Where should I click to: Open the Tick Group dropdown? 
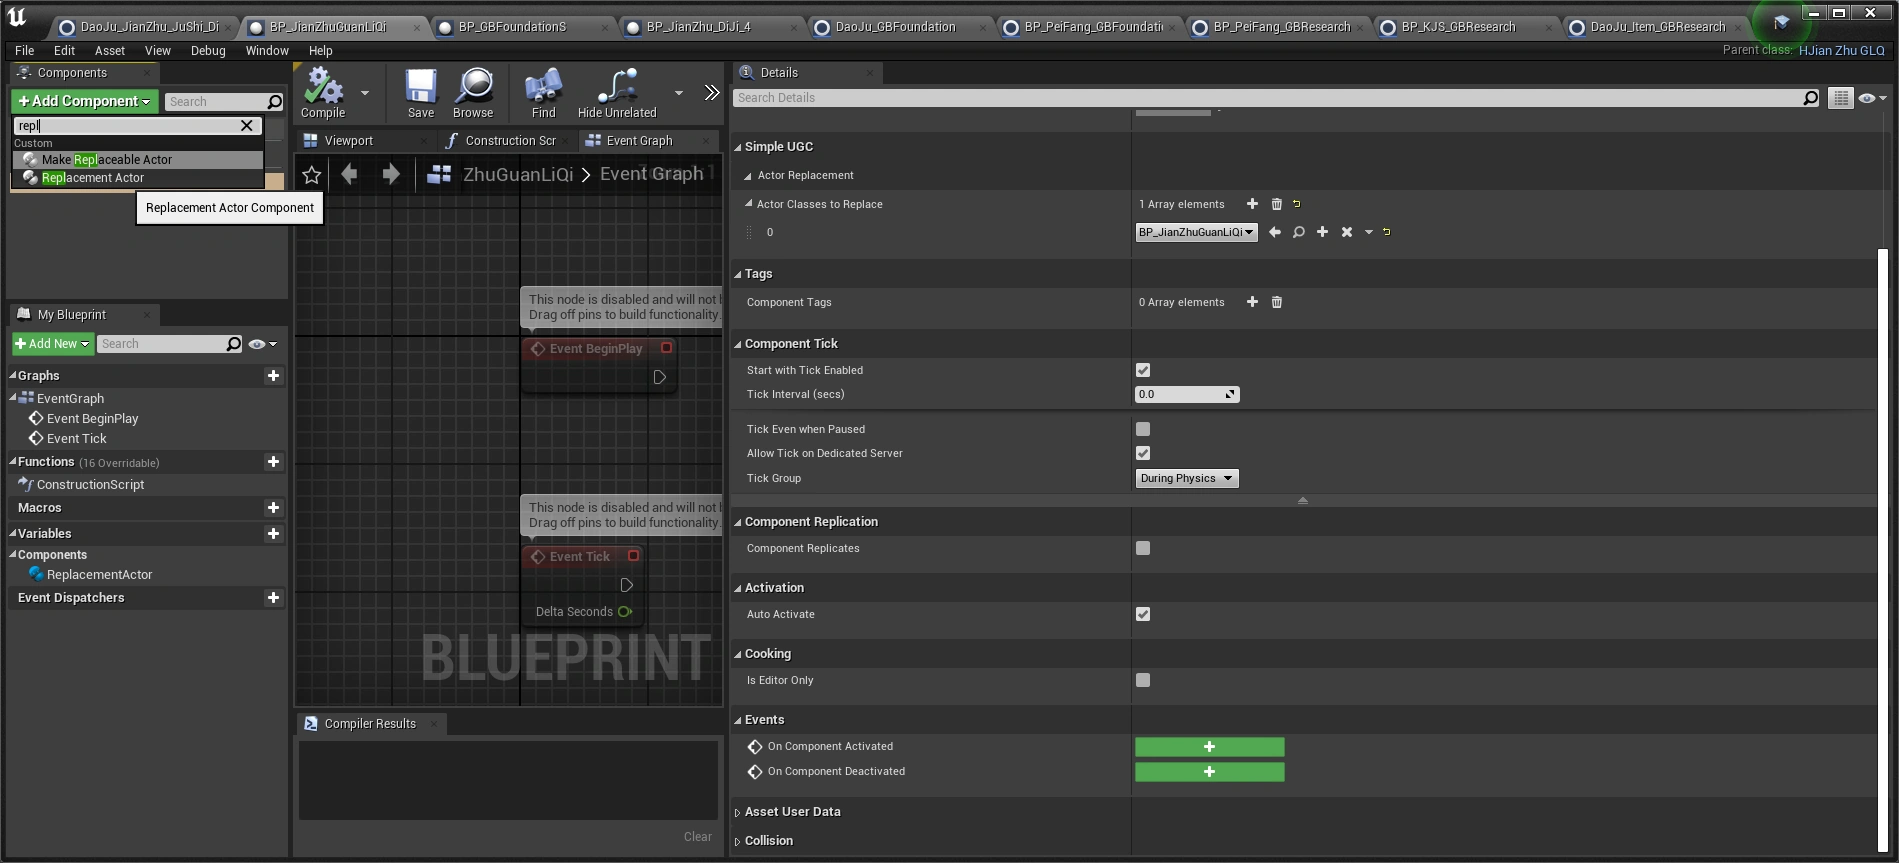[x=1187, y=478]
